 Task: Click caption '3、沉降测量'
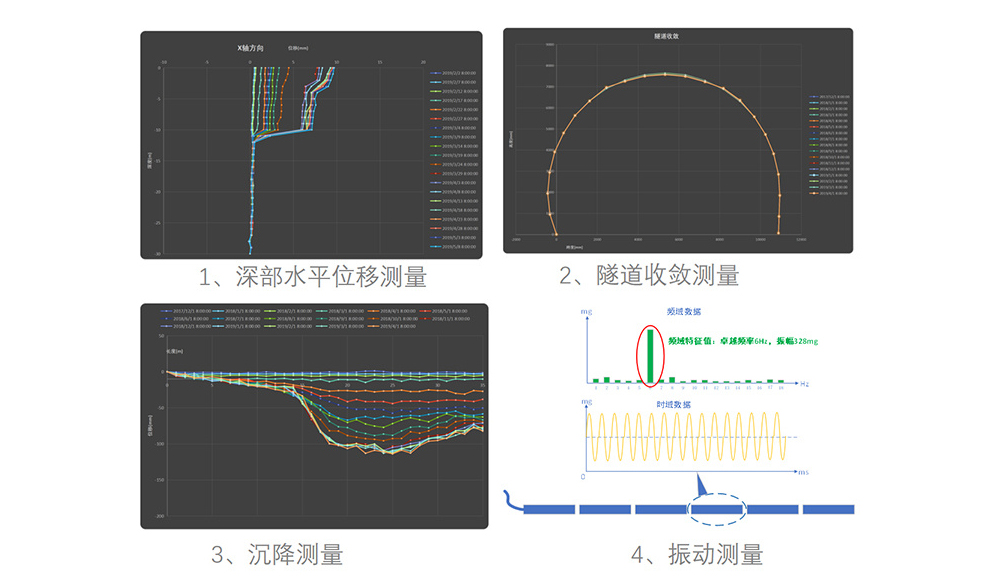pos(277,554)
